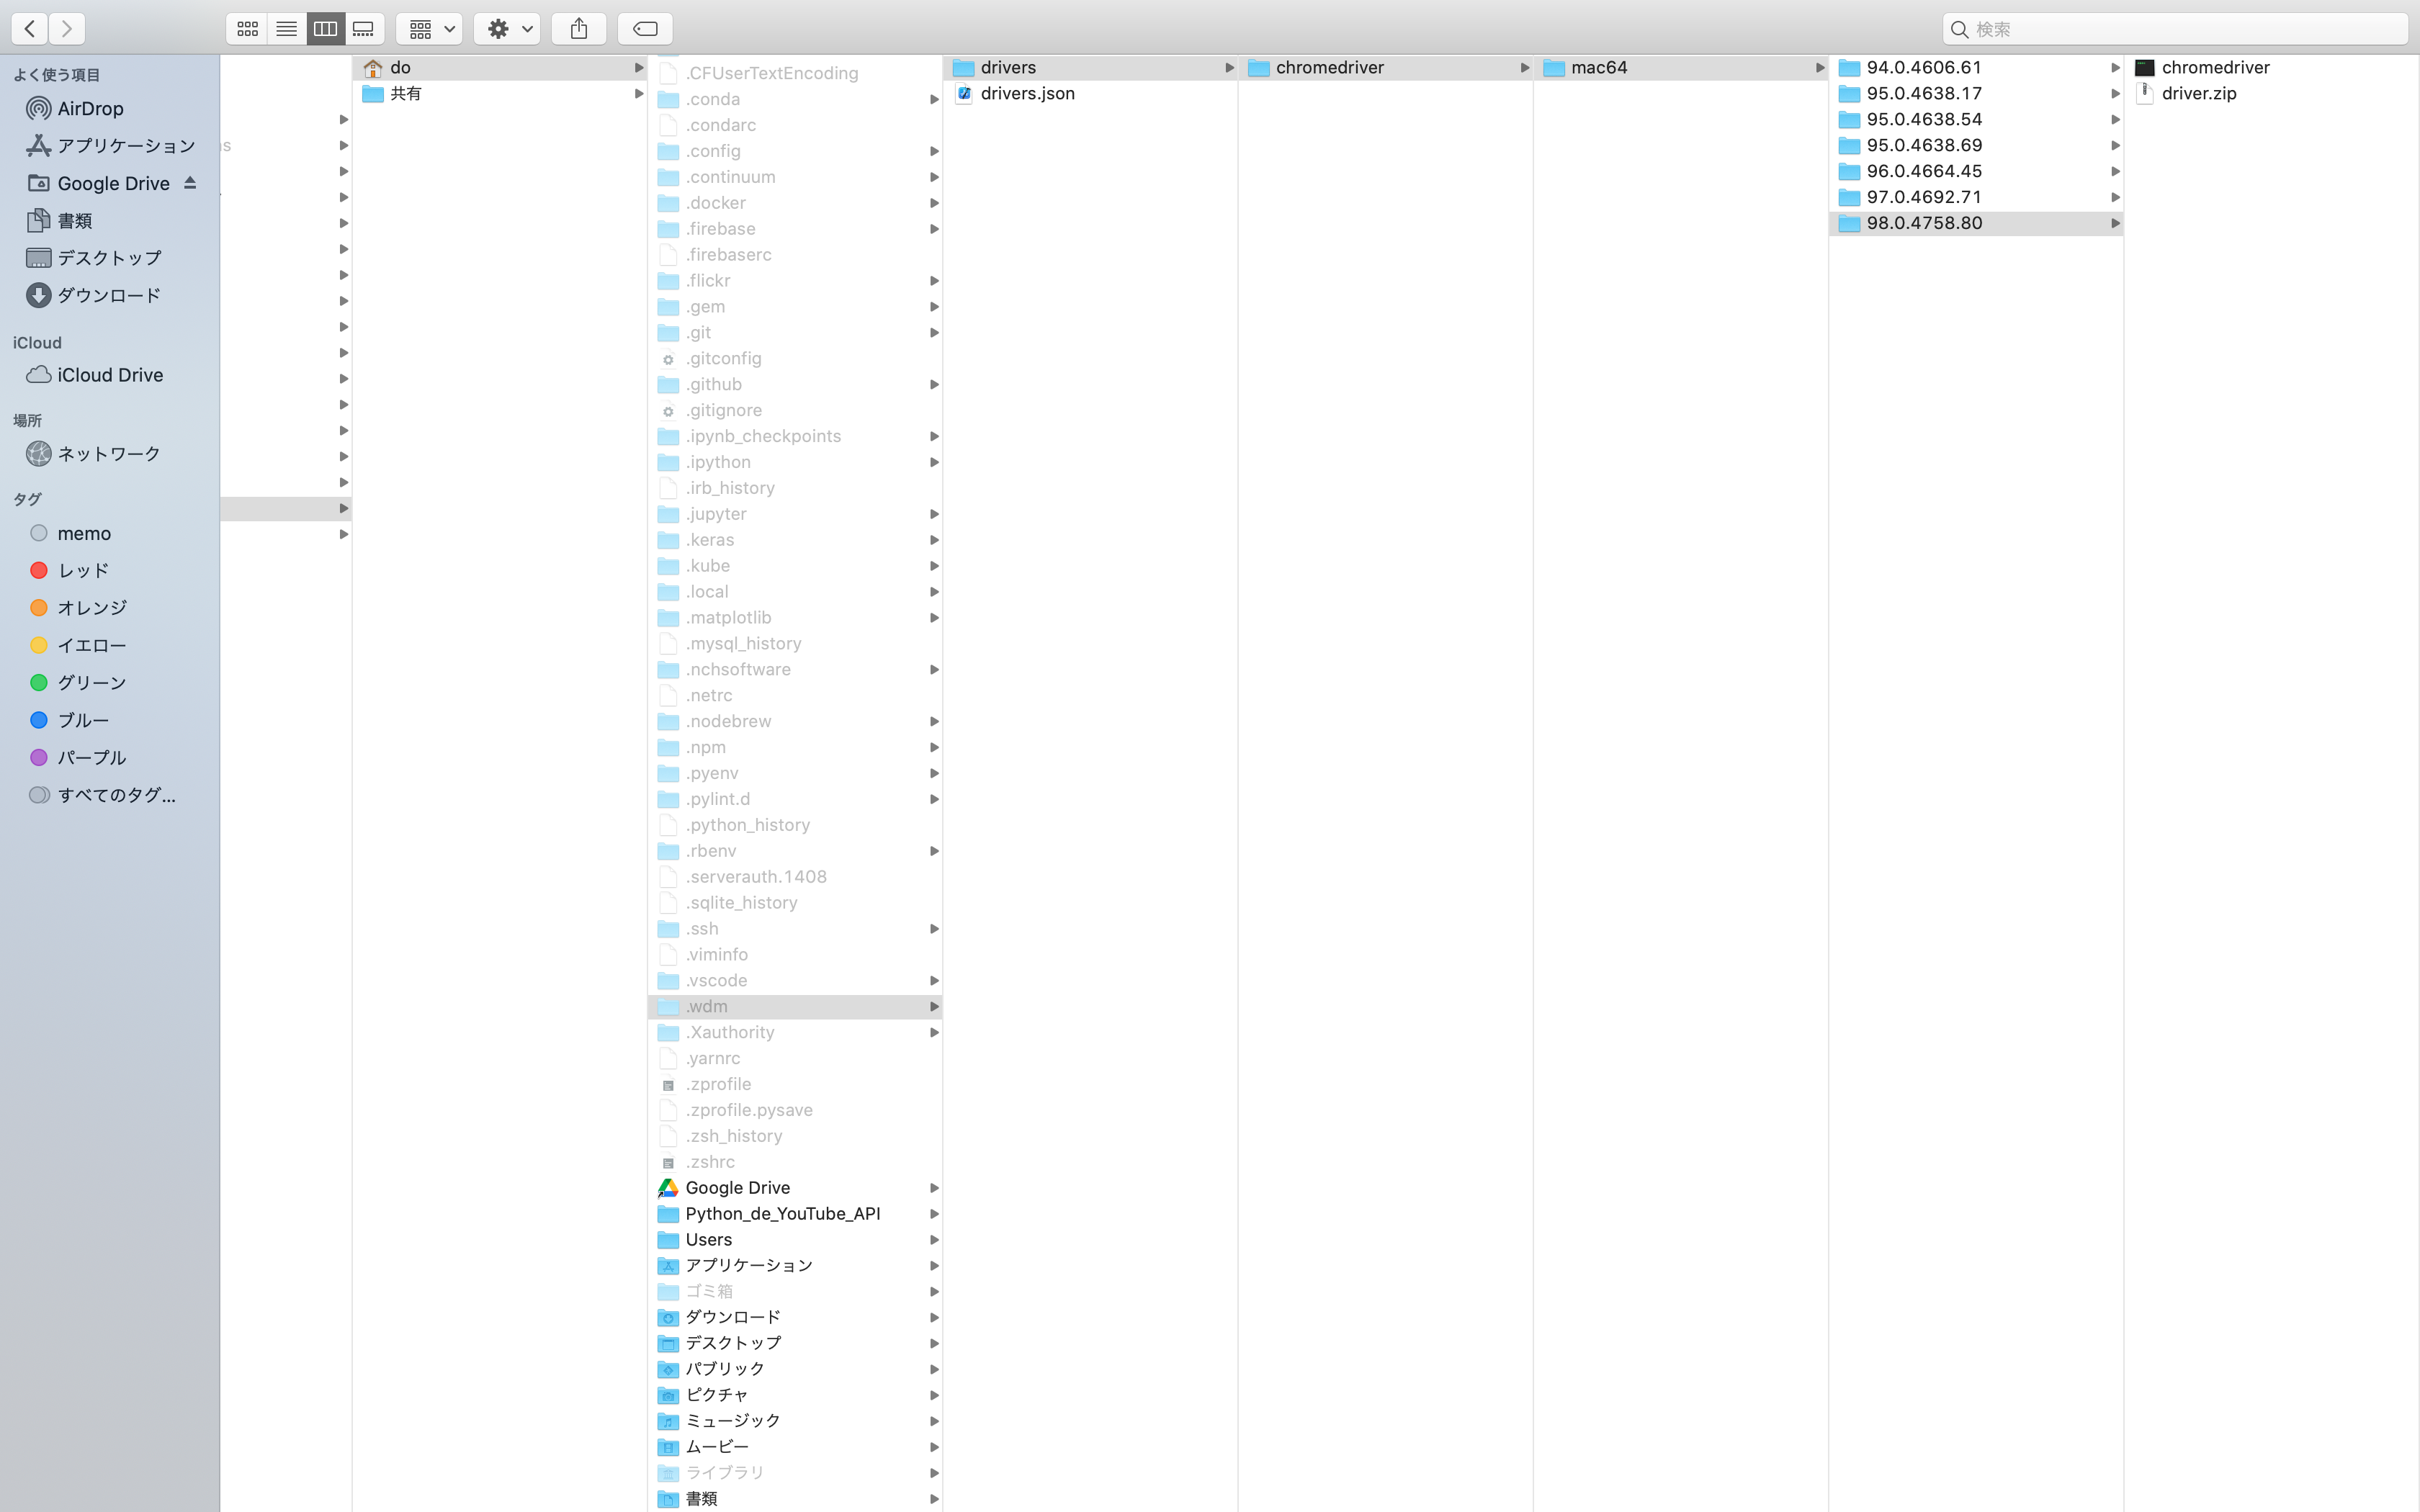This screenshot has height=1512, width=2420.
Task: Click the Edit Tags icon in the toolbar
Action: pyautogui.click(x=645, y=28)
